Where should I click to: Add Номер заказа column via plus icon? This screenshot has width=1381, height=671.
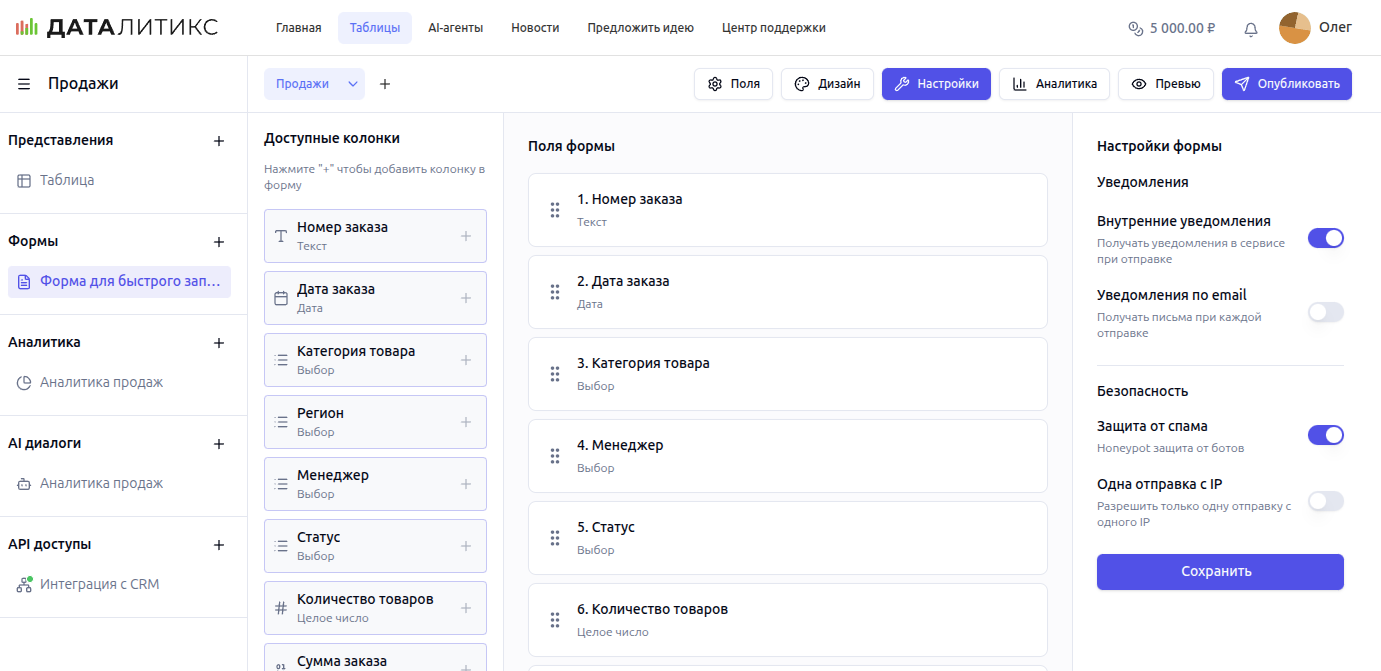[x=465, y=236]
